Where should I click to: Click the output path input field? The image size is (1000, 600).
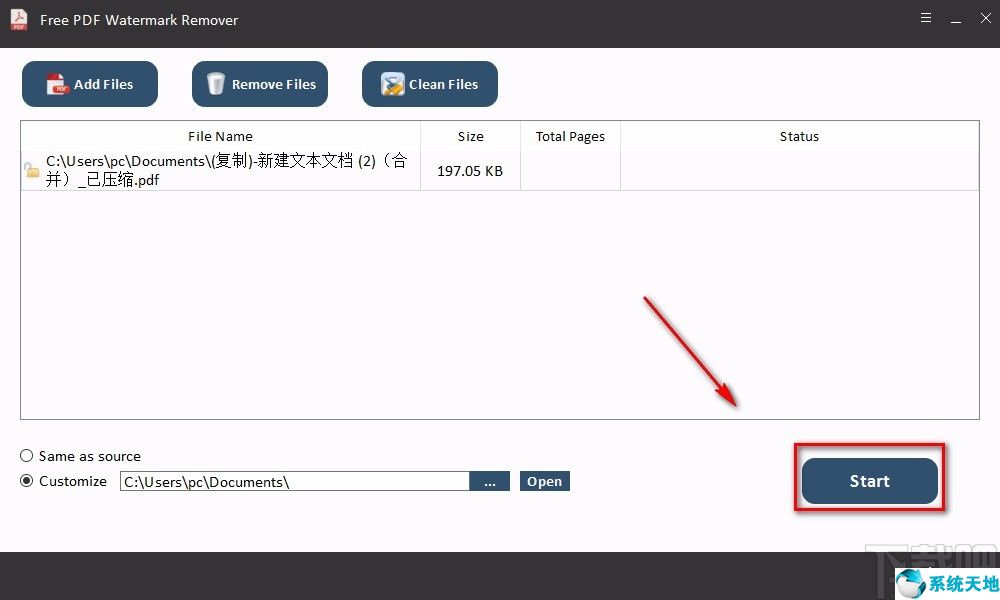coord(295,481)
